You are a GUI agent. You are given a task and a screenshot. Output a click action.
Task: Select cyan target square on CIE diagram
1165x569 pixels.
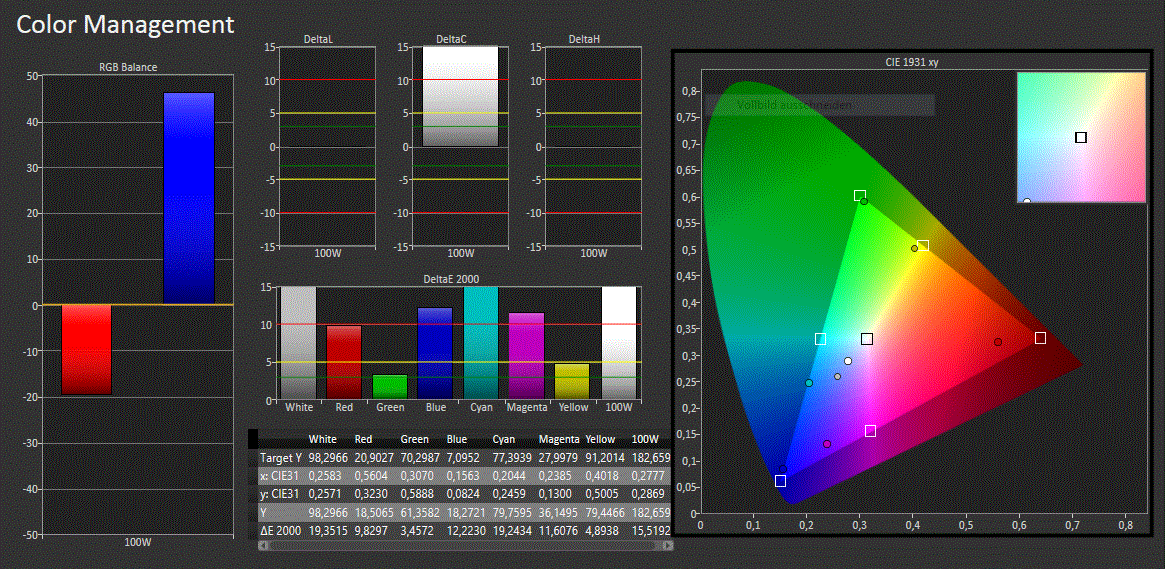pos(820,339)
